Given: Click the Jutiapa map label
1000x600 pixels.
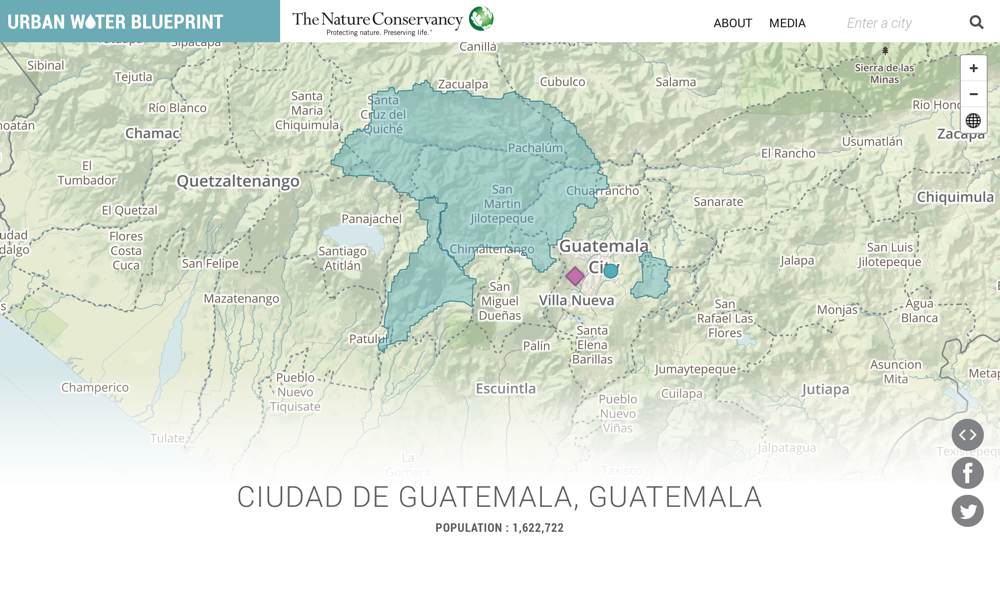Looking at the screenshot, I should pos(825,390).
